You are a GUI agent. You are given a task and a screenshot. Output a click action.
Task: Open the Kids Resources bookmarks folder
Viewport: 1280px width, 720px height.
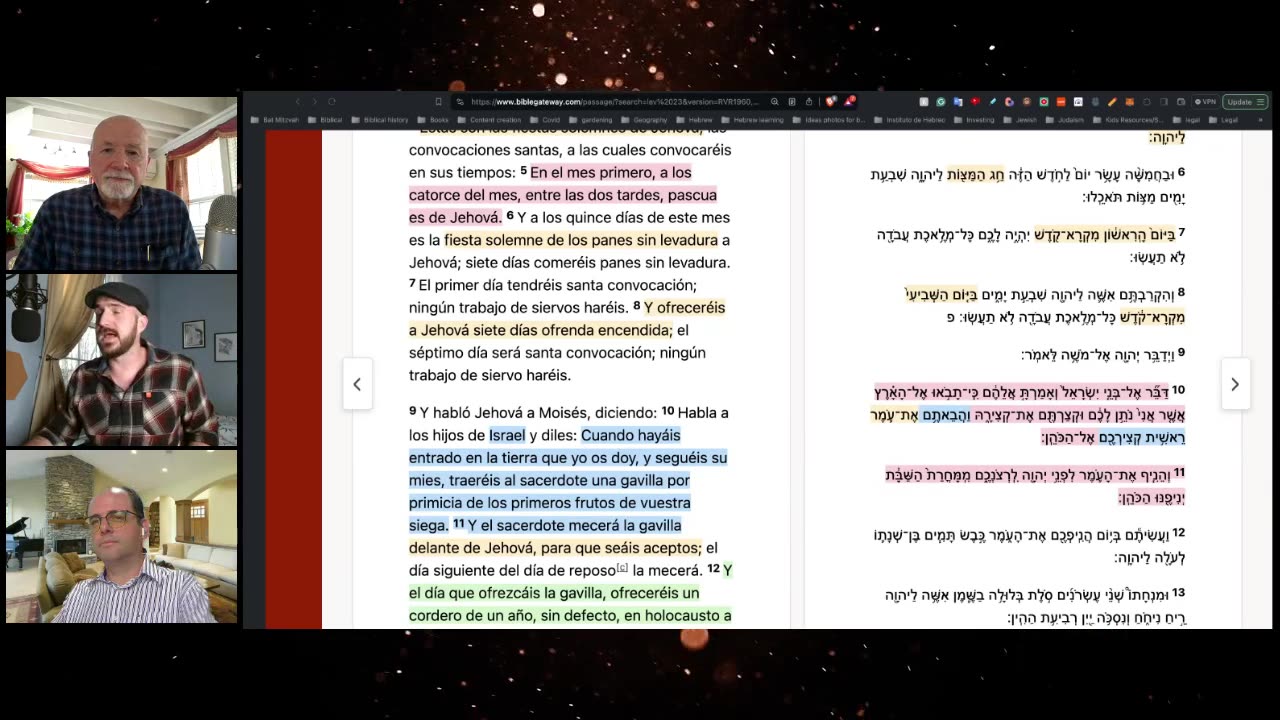tap(1128, 120)
